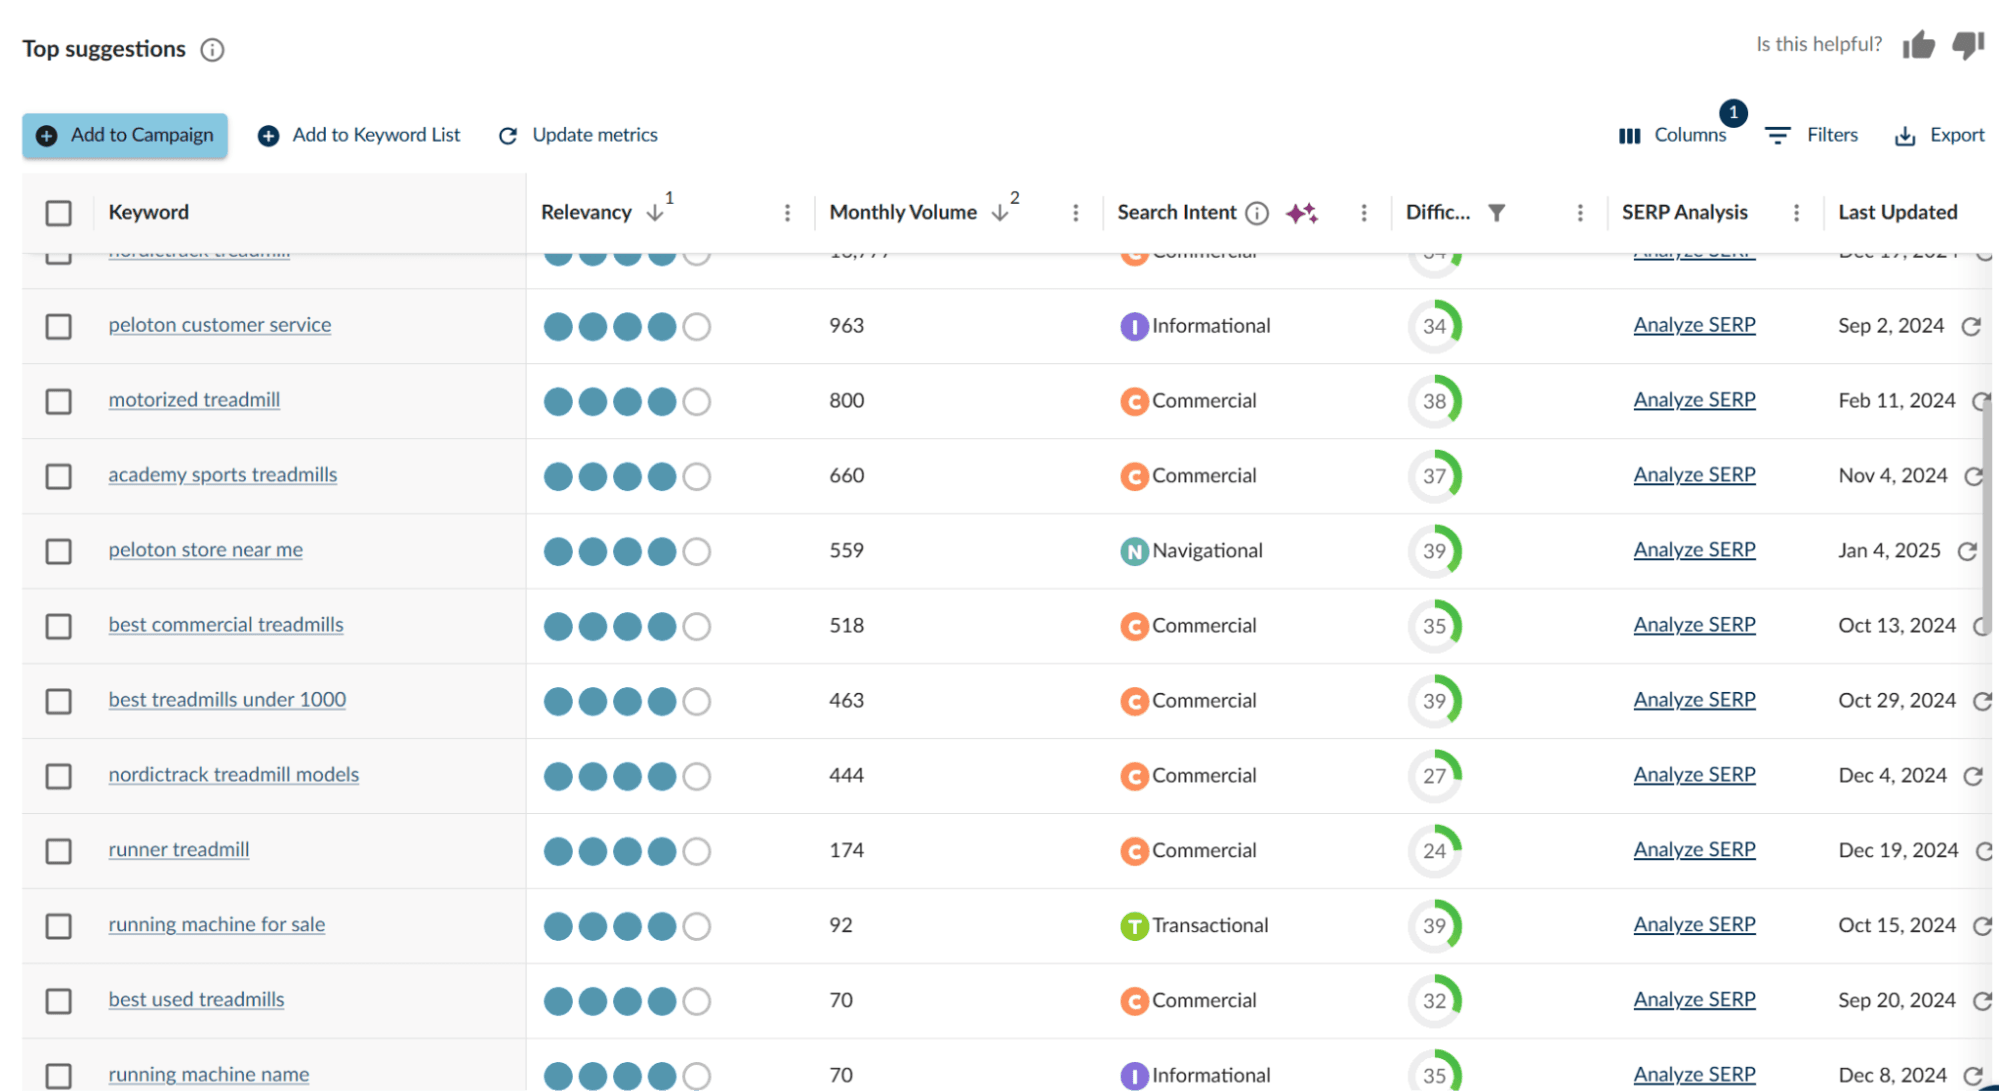Screen dimensions: 1999x1092
Task: Refresh the peloton customer service row
Action: coord(1970,327)
